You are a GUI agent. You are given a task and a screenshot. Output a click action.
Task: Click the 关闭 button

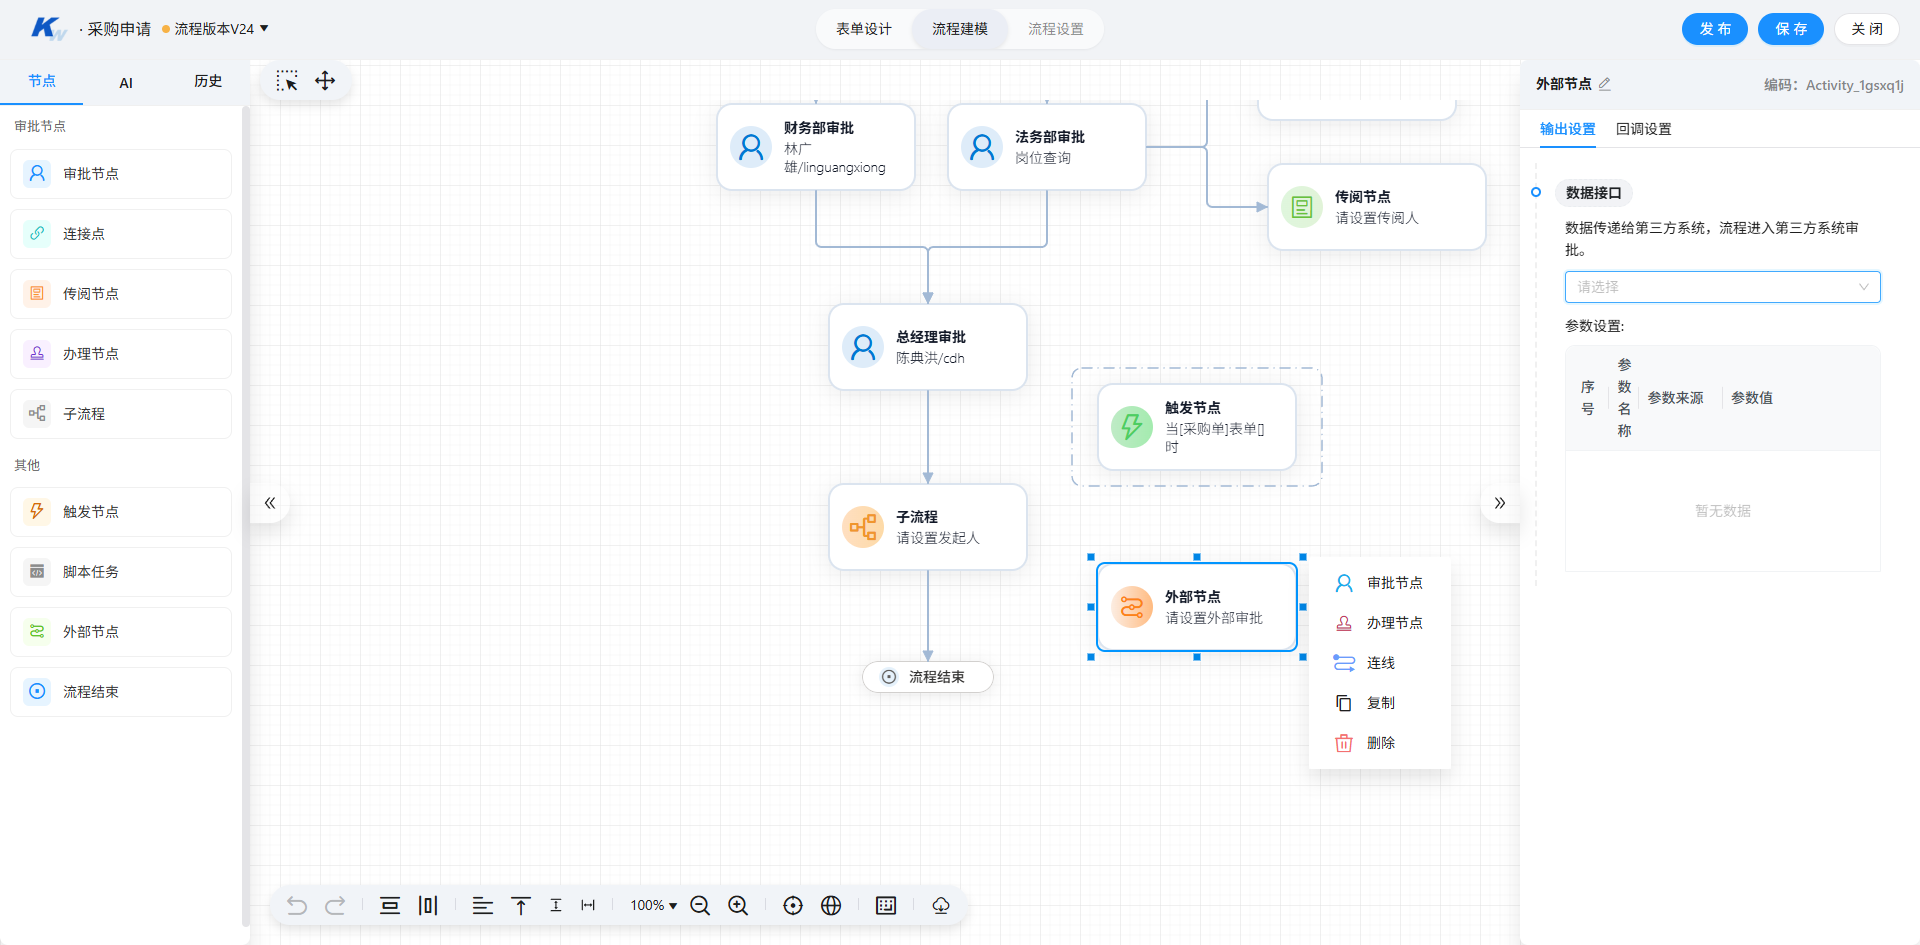coord(1867,29)
